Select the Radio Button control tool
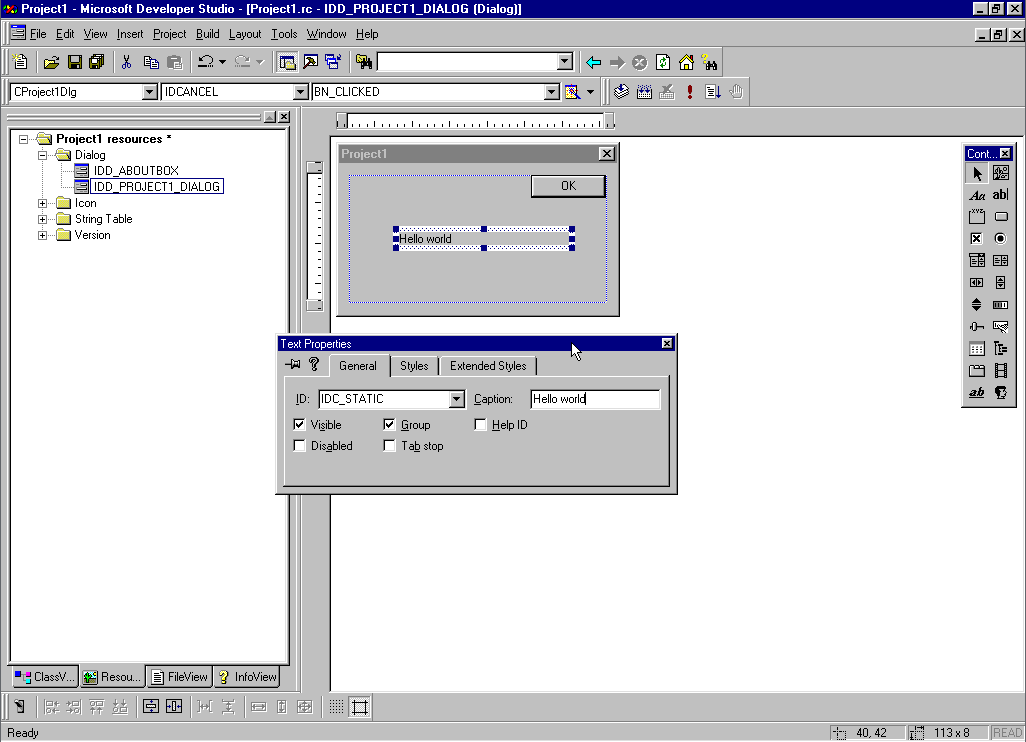1026x742 pixels. (x=1000, y=239)
